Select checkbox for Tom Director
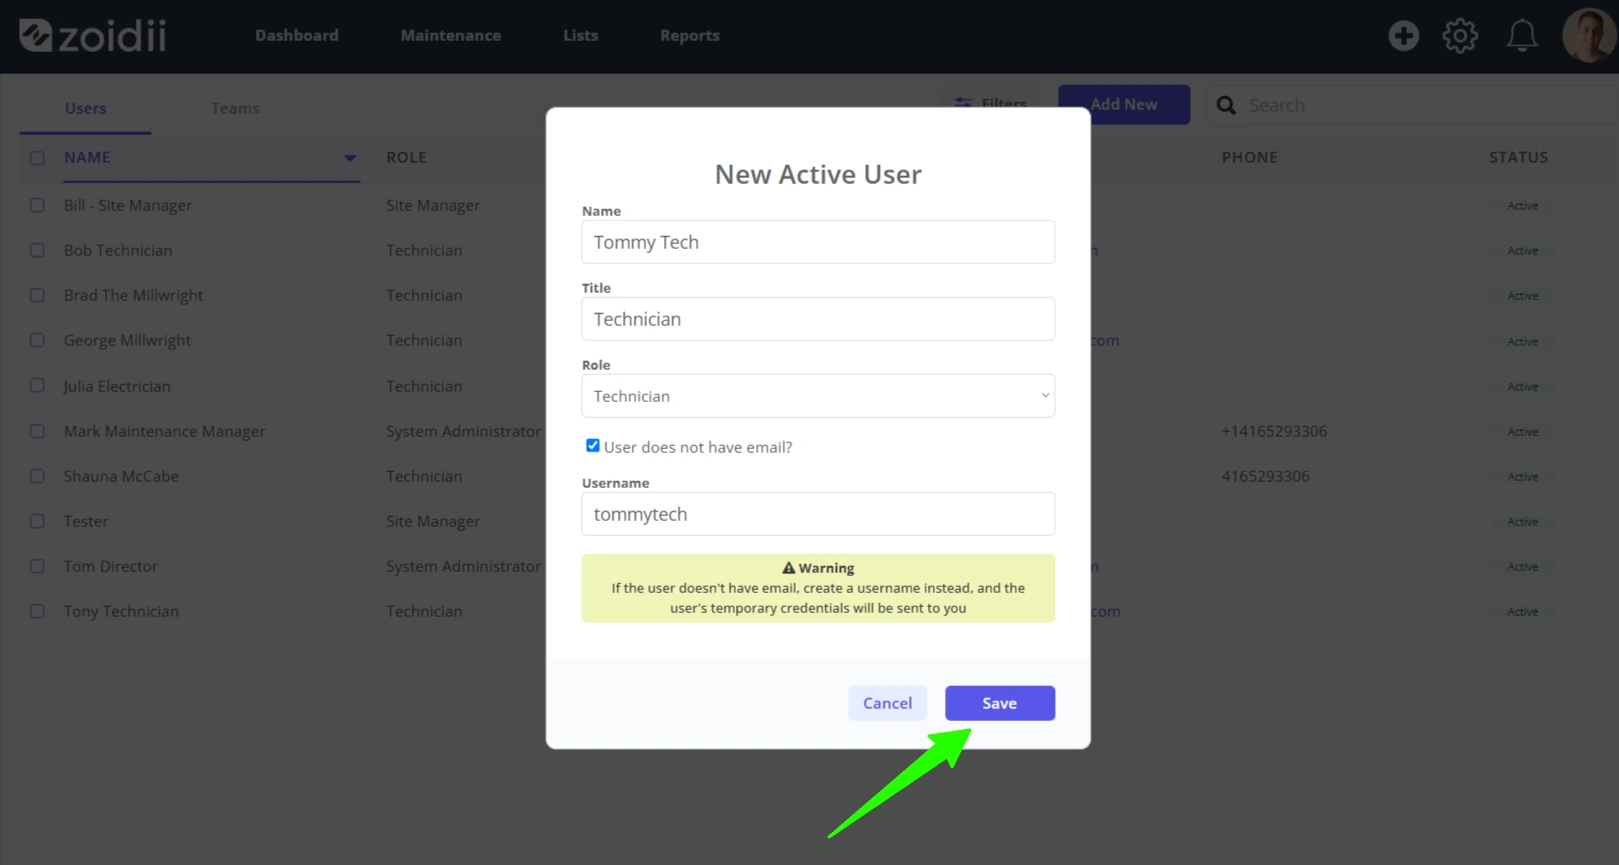 [37, 566]
